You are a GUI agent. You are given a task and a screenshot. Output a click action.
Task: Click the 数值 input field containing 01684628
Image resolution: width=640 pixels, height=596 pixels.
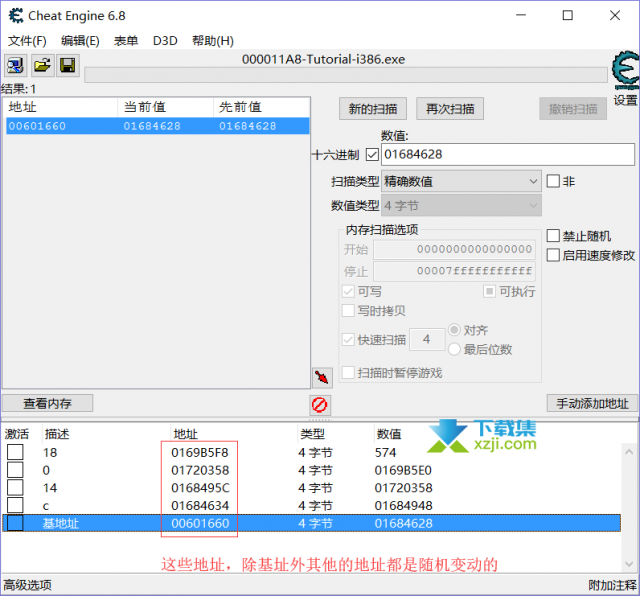click(508, 154)
